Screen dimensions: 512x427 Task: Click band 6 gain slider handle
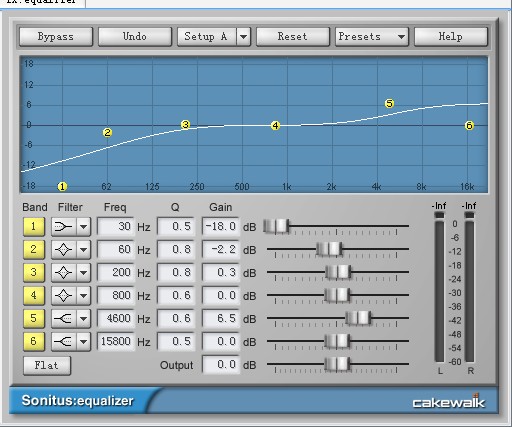pyautogui.click(x=337, y=341)
